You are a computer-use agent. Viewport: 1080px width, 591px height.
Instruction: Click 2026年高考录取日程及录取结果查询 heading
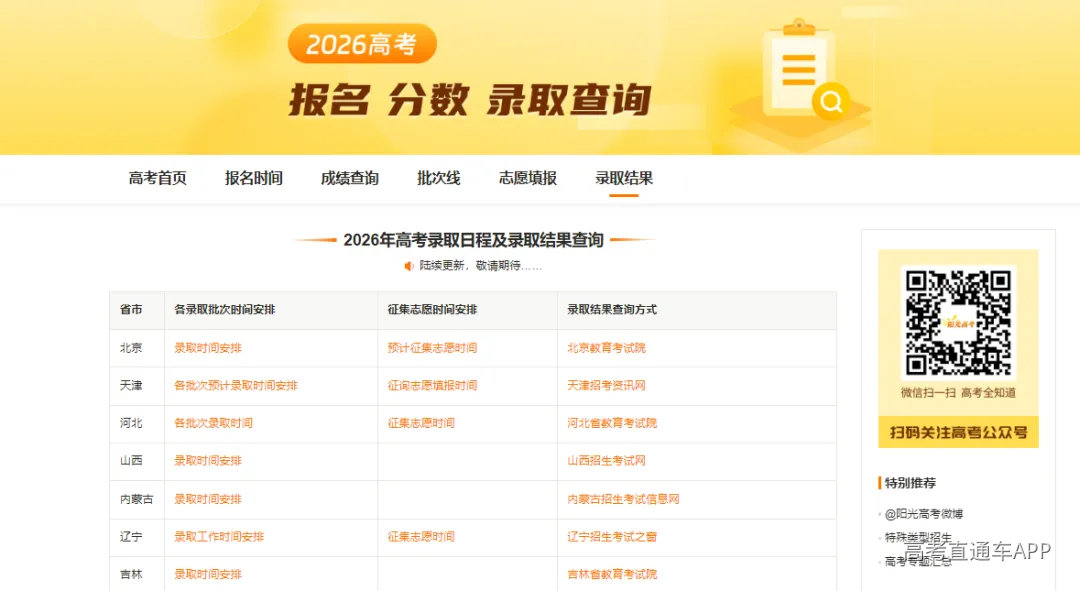[474, 240]
